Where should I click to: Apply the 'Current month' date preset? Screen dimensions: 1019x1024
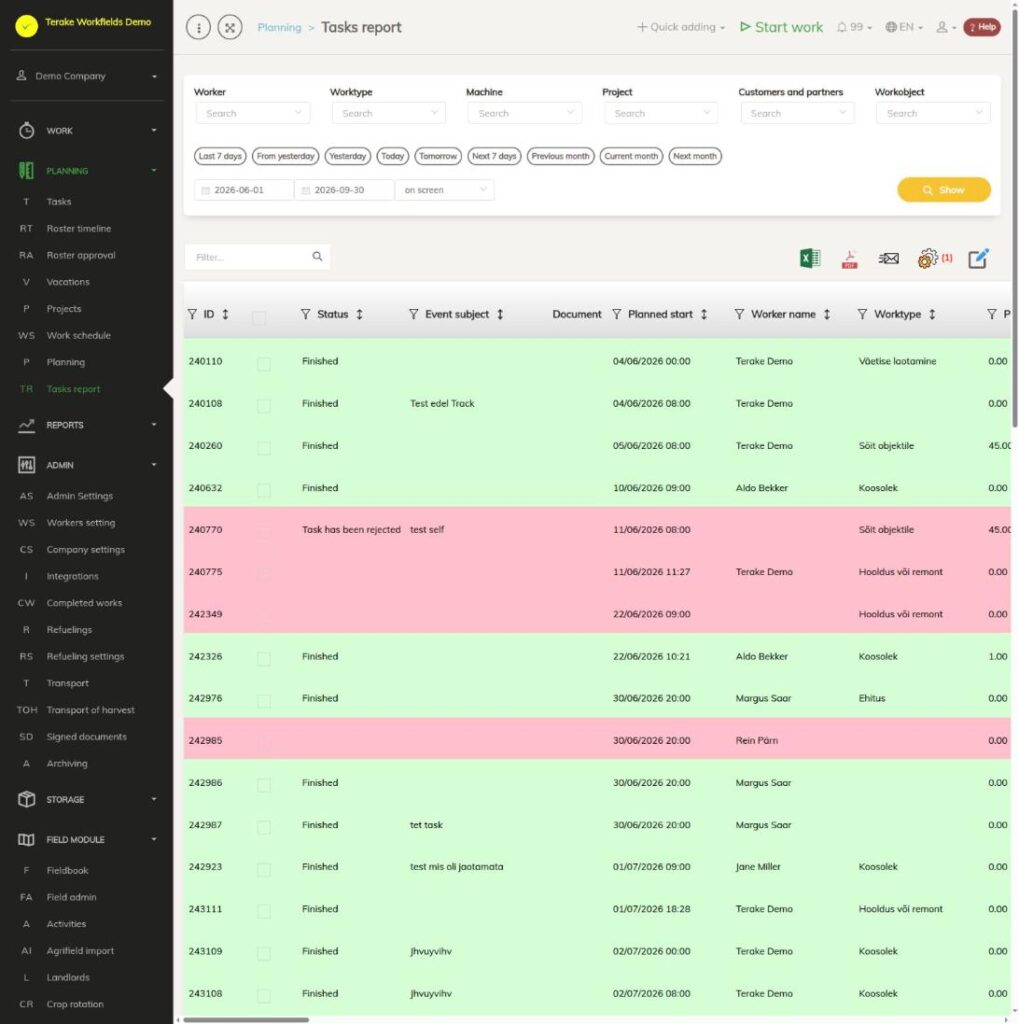(631, 156)
